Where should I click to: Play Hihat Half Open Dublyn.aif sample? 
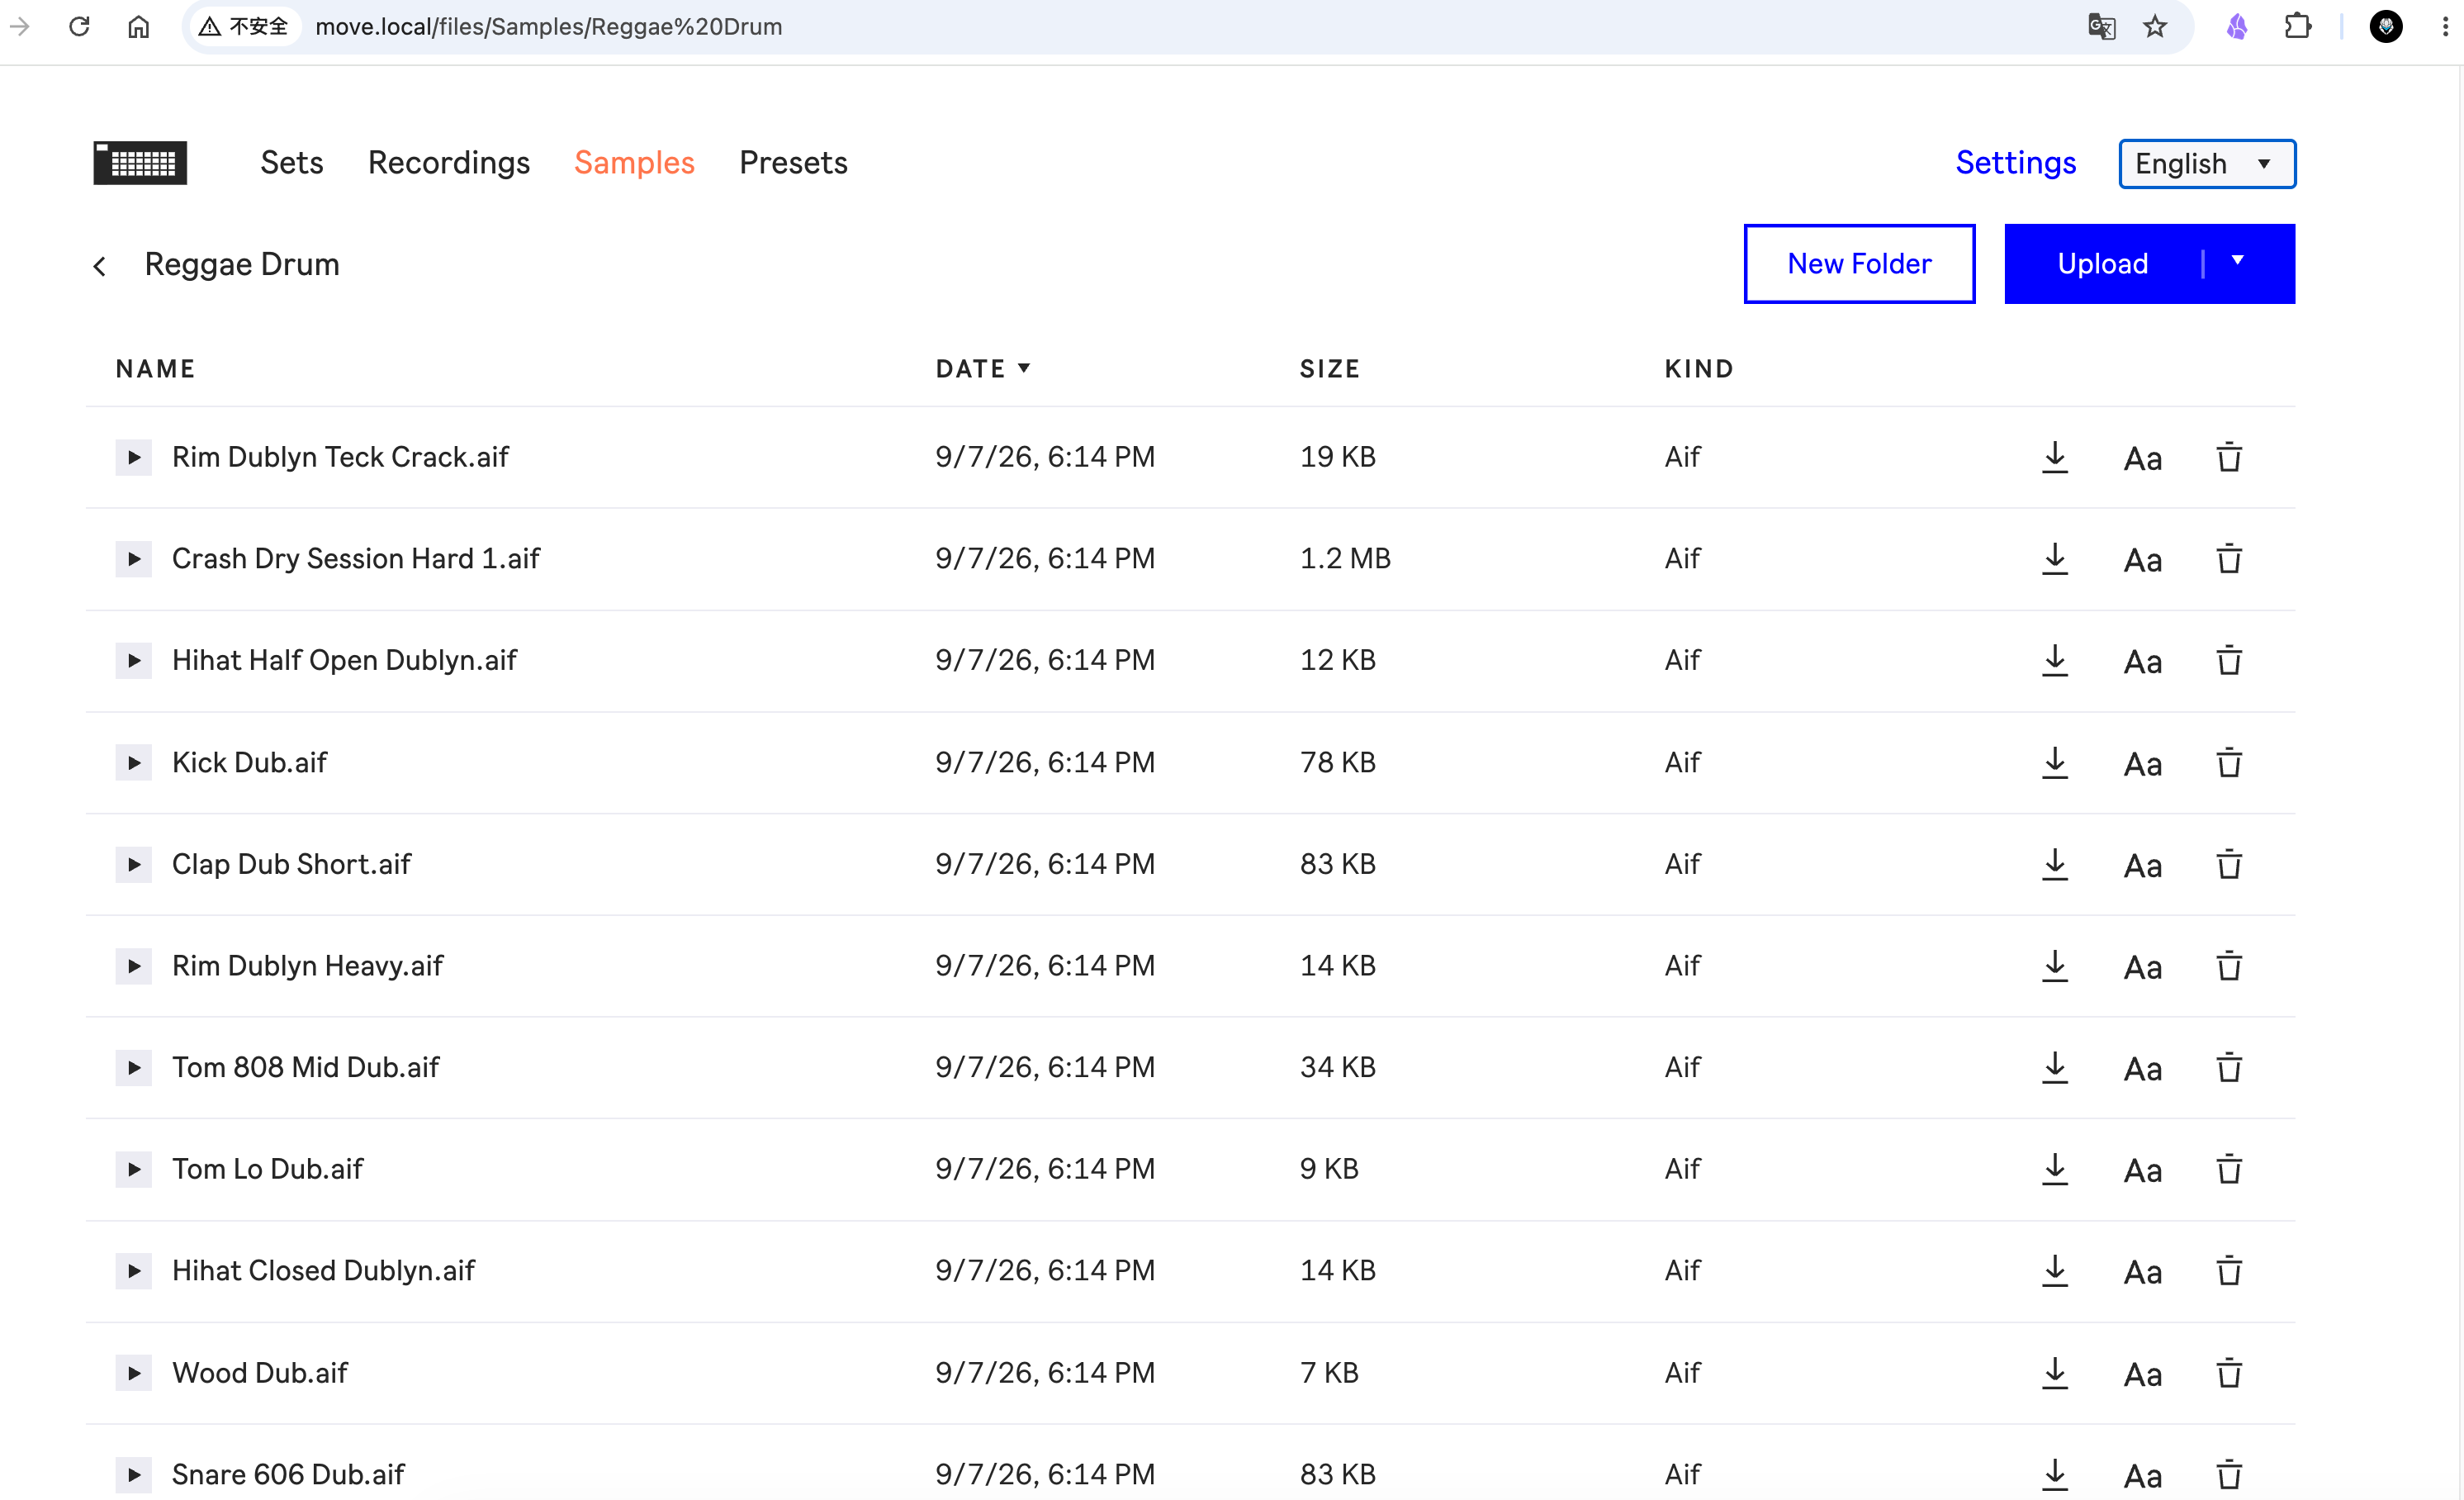[133, 661]
